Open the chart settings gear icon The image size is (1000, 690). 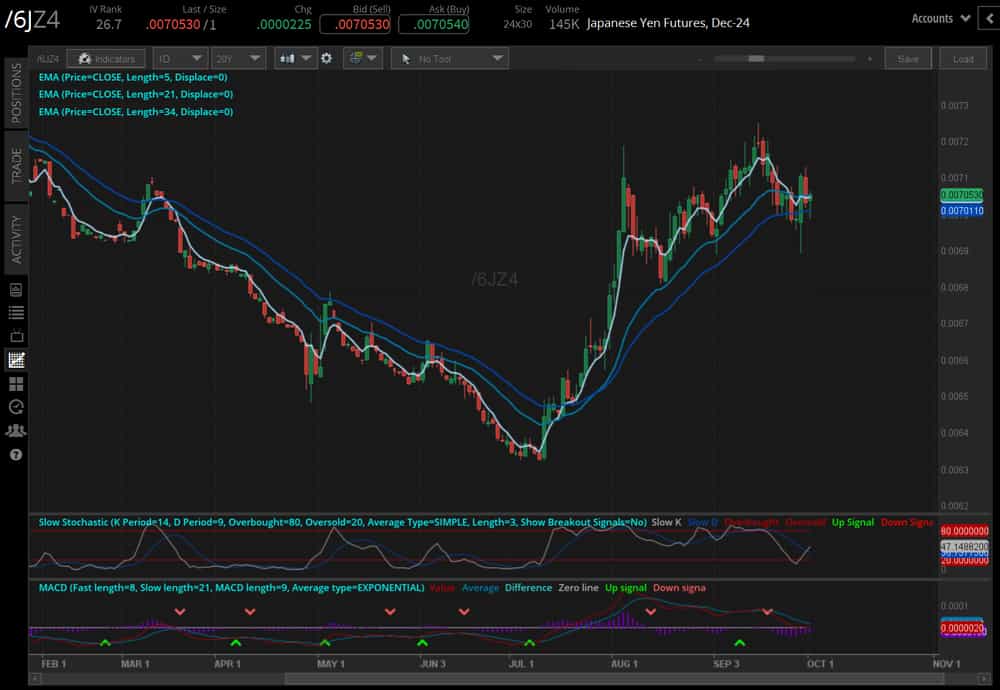(327, 58)
